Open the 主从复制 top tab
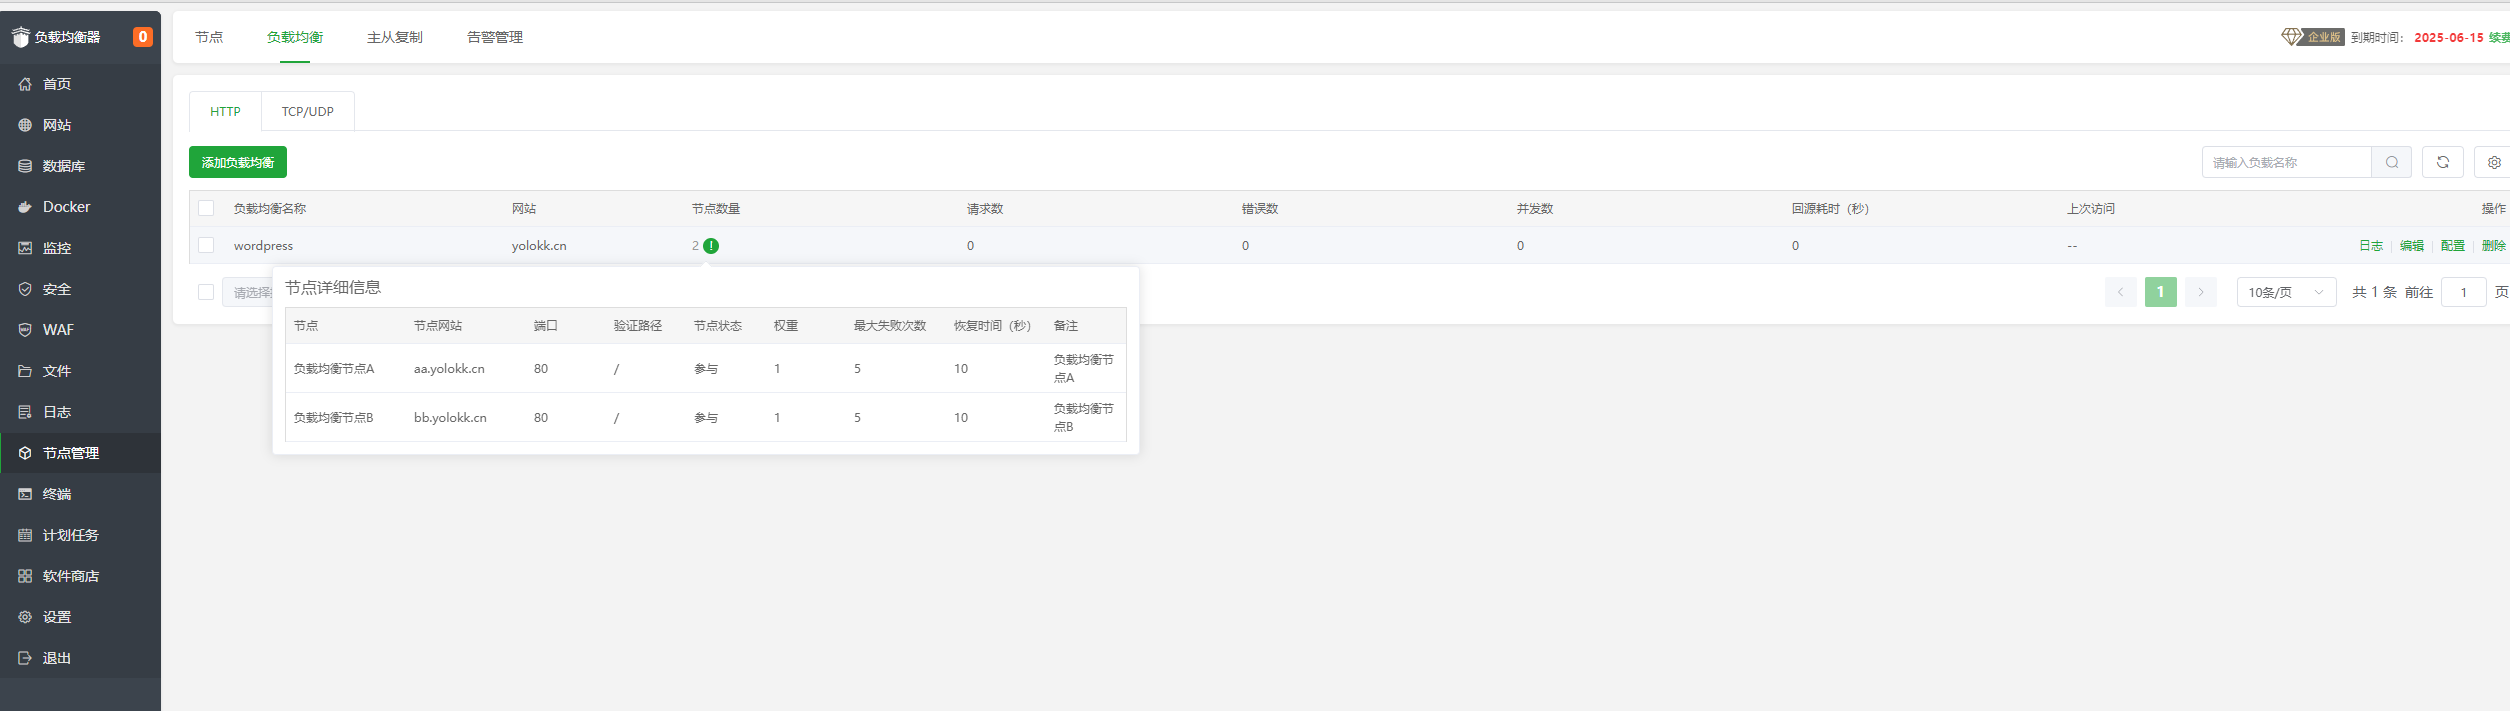This screenshot has width=2510, height=711. point(394,37)
